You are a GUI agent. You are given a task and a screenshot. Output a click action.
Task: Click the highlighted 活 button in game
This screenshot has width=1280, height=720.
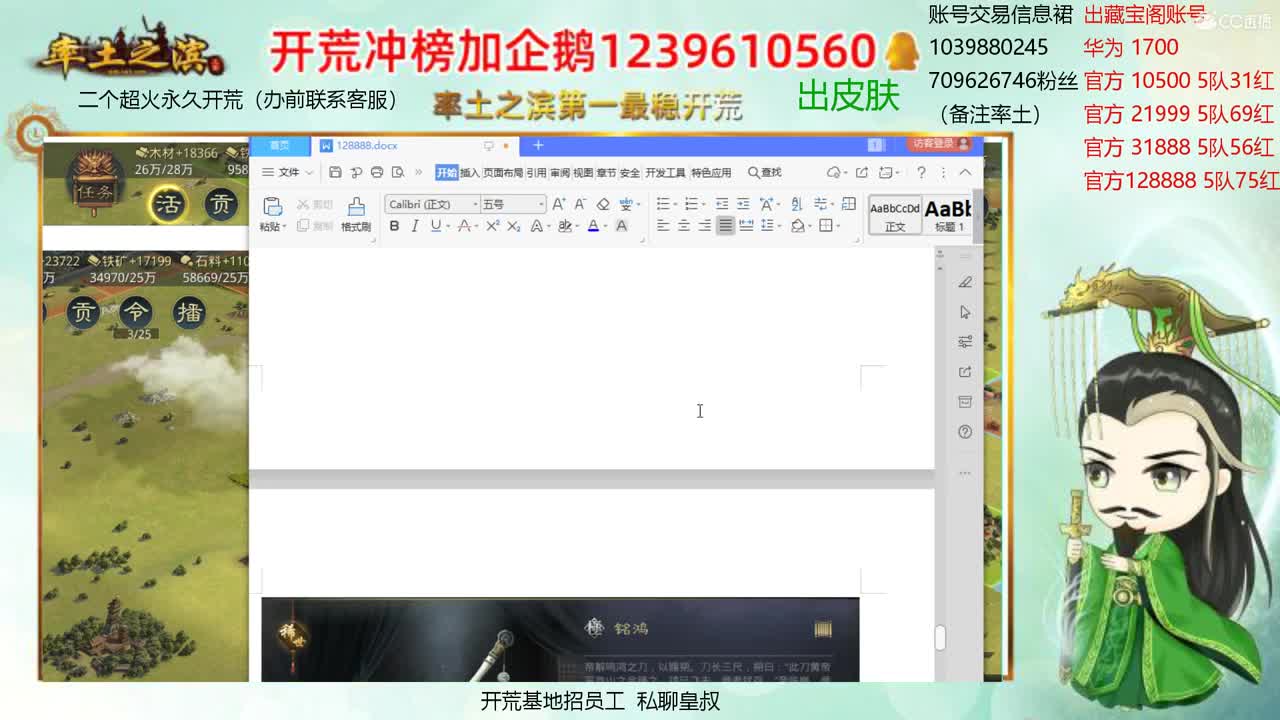point(168,205)
